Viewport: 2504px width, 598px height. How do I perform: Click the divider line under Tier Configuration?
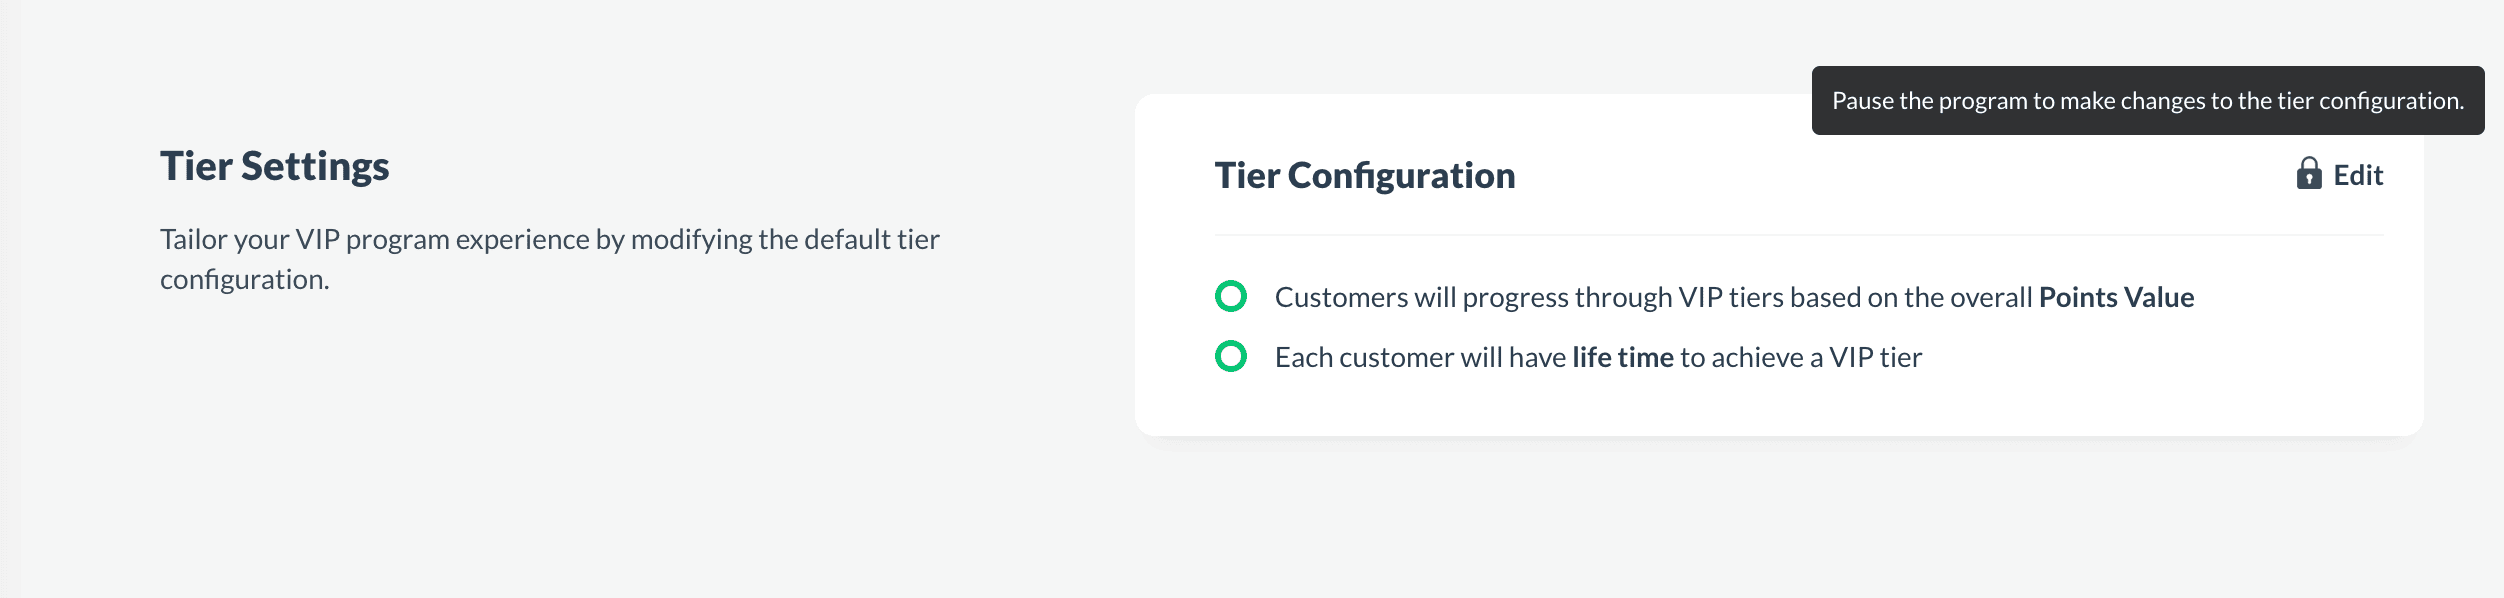coord(1798,235)
